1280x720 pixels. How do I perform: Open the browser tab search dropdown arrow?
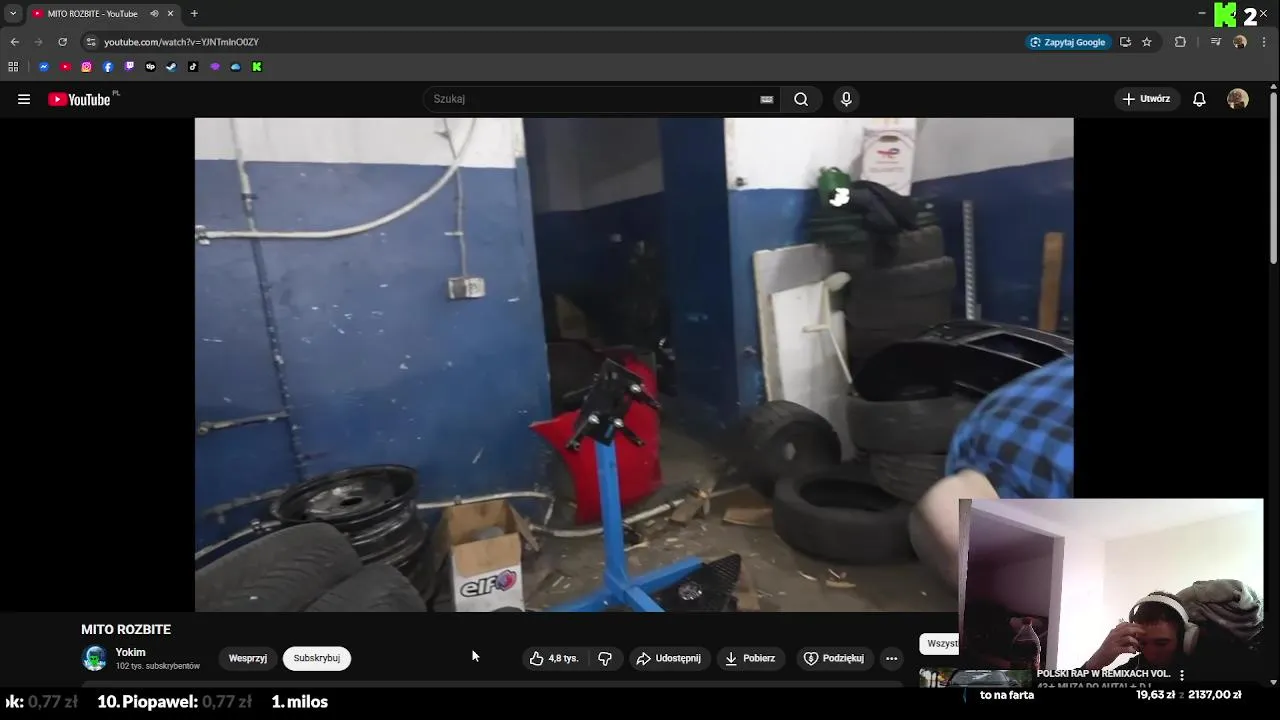pos(13,13)
